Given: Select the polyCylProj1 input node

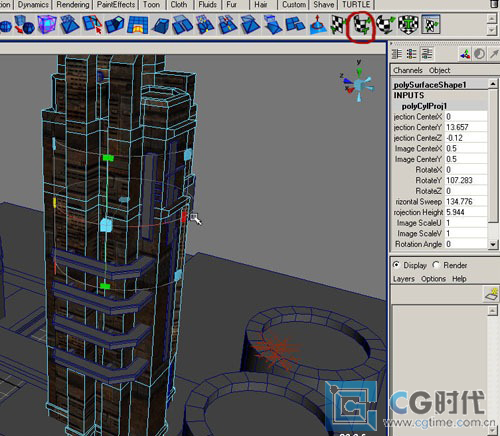Looking at the screenshot, I should click(424, 106).
